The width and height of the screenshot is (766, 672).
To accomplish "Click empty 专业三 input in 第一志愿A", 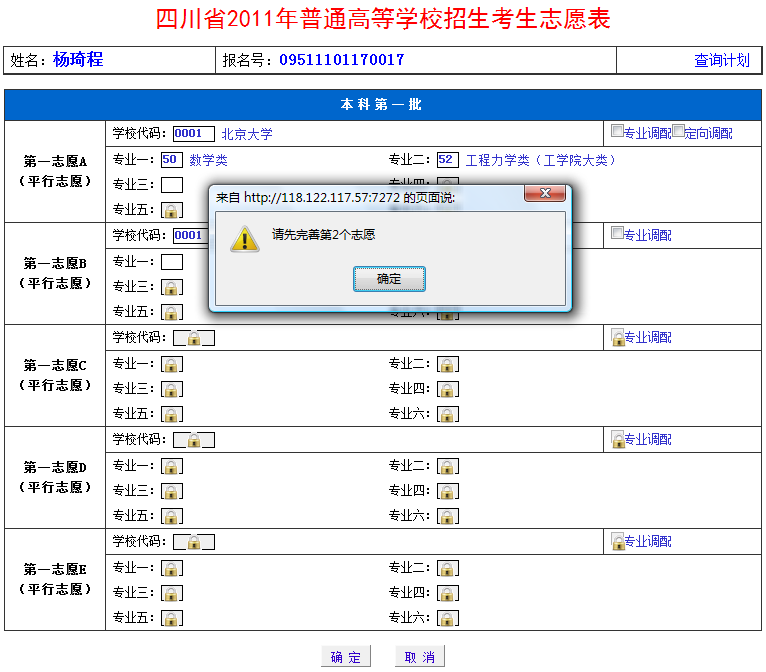I will (x=172, y=184).
